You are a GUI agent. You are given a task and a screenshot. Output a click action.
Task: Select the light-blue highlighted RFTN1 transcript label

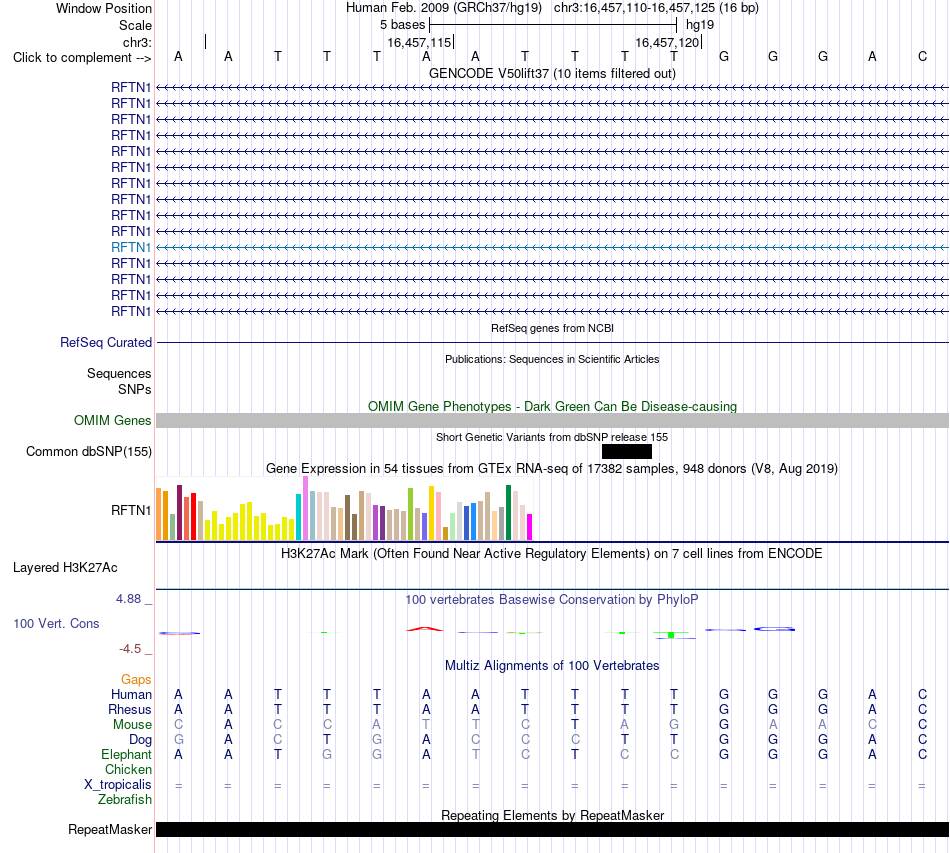coord(131,247)
